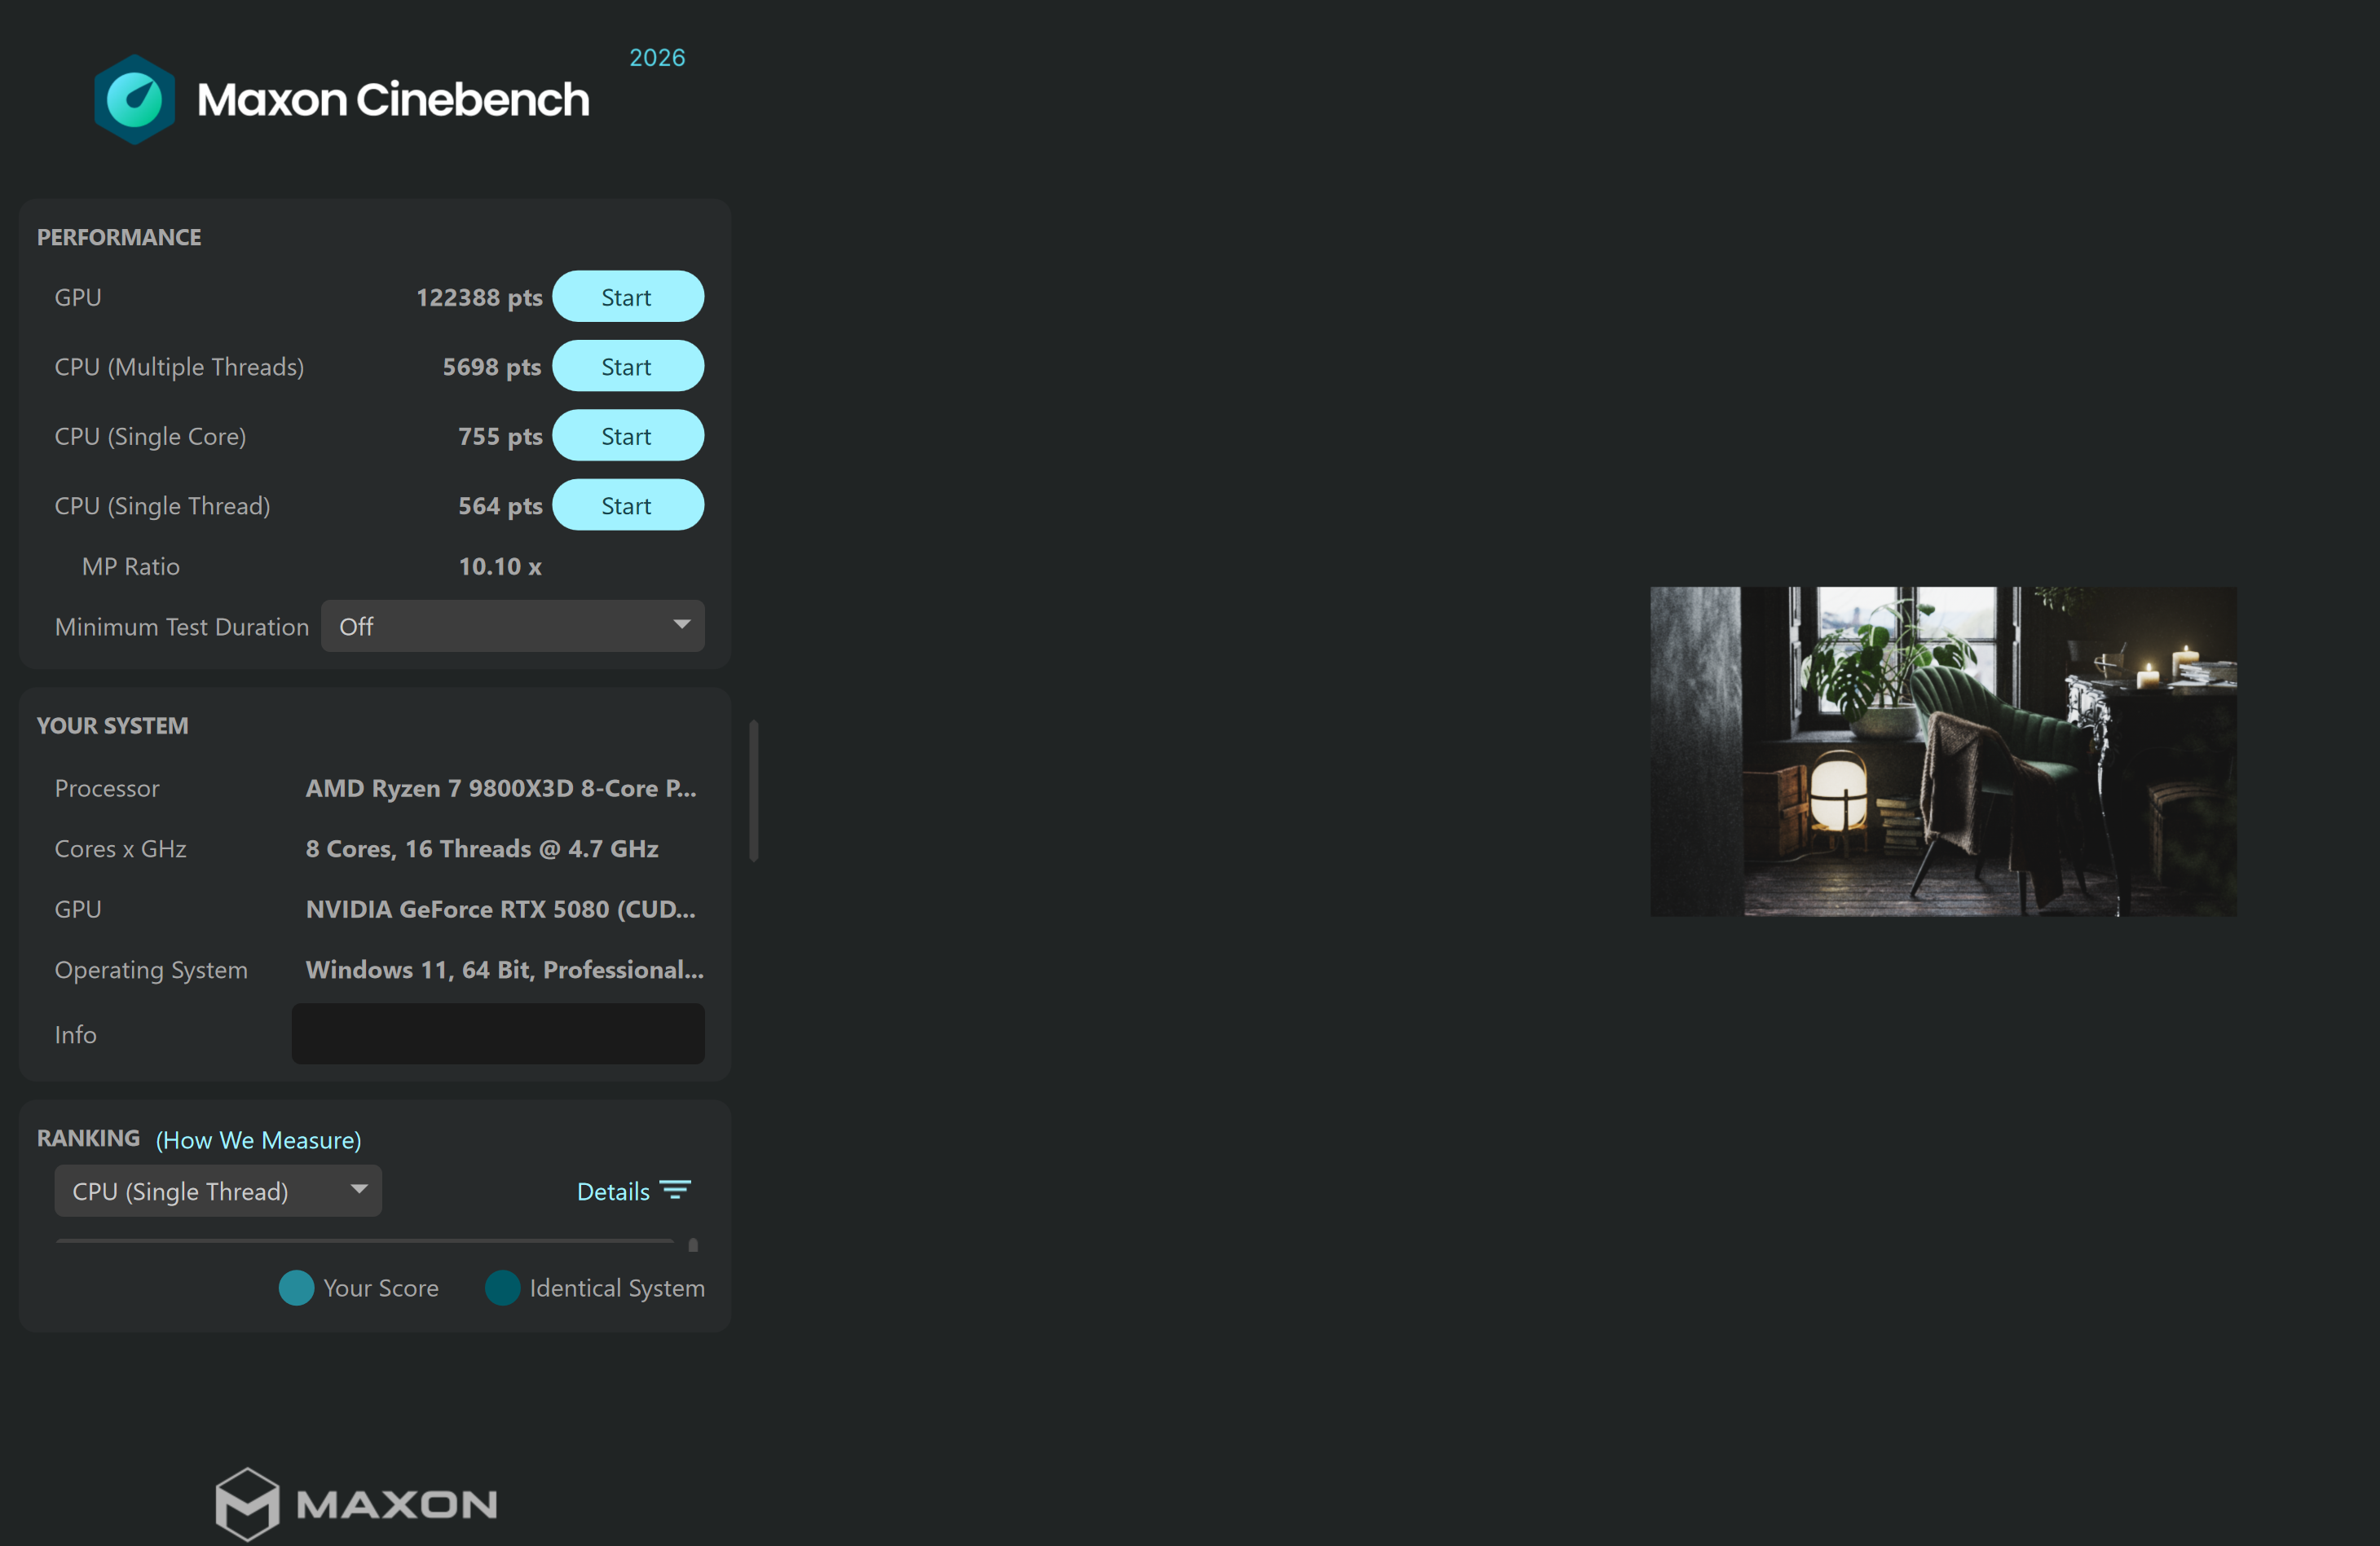2380x1546 pixels.
Task: Click the MP Ratio label
Action: (131, 566)
